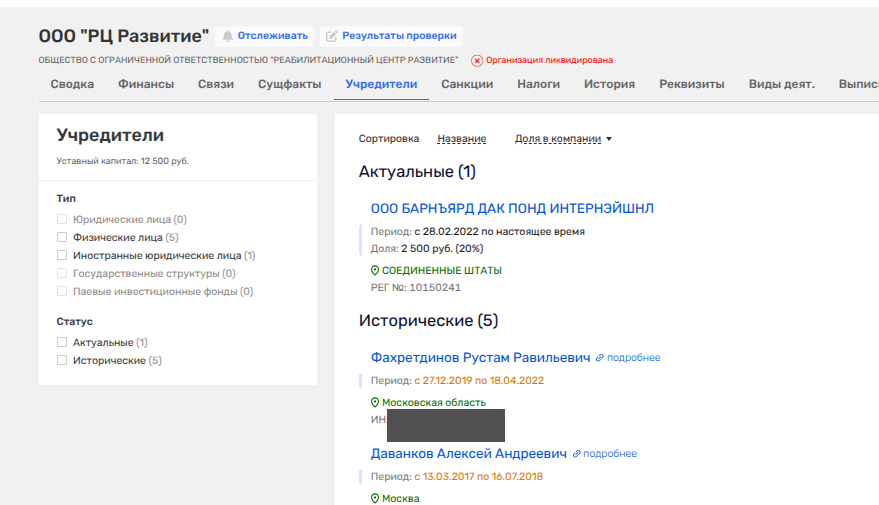The width and height of the screenshot is (879, 505).
Task: Sort founders by Доля в компании
Action: point(558,138)
